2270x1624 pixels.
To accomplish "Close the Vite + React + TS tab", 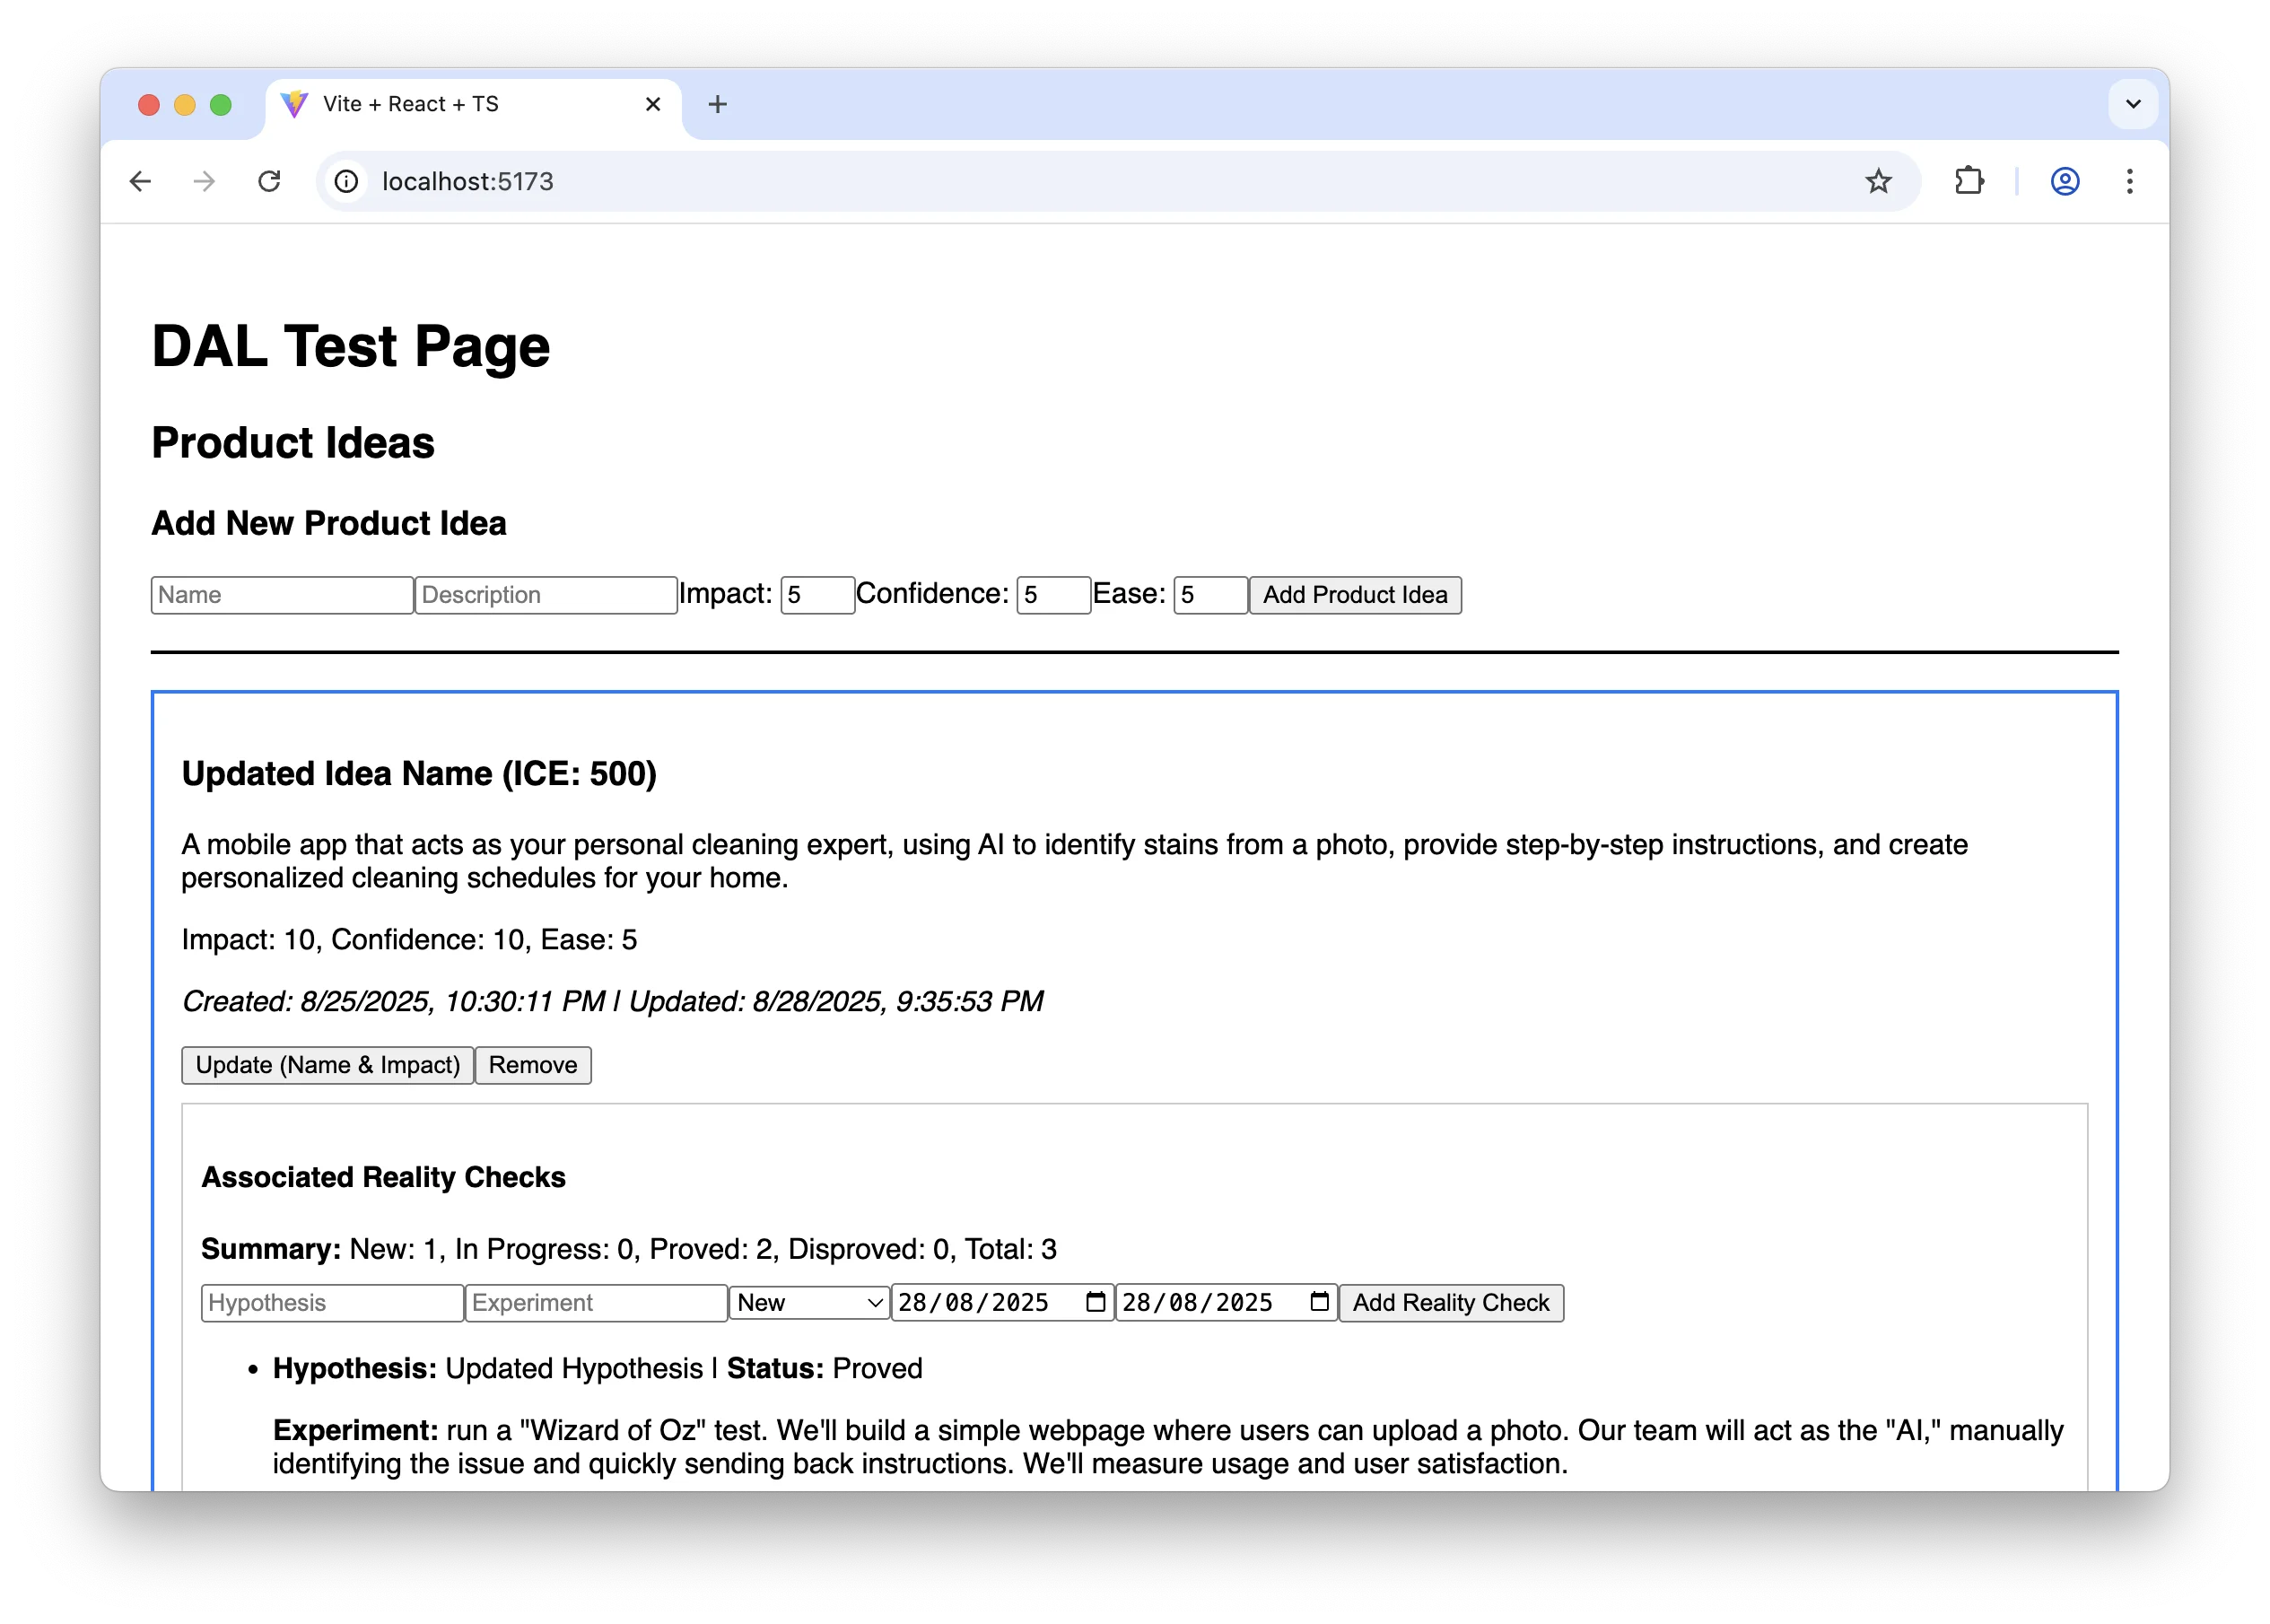I will 653,104.
